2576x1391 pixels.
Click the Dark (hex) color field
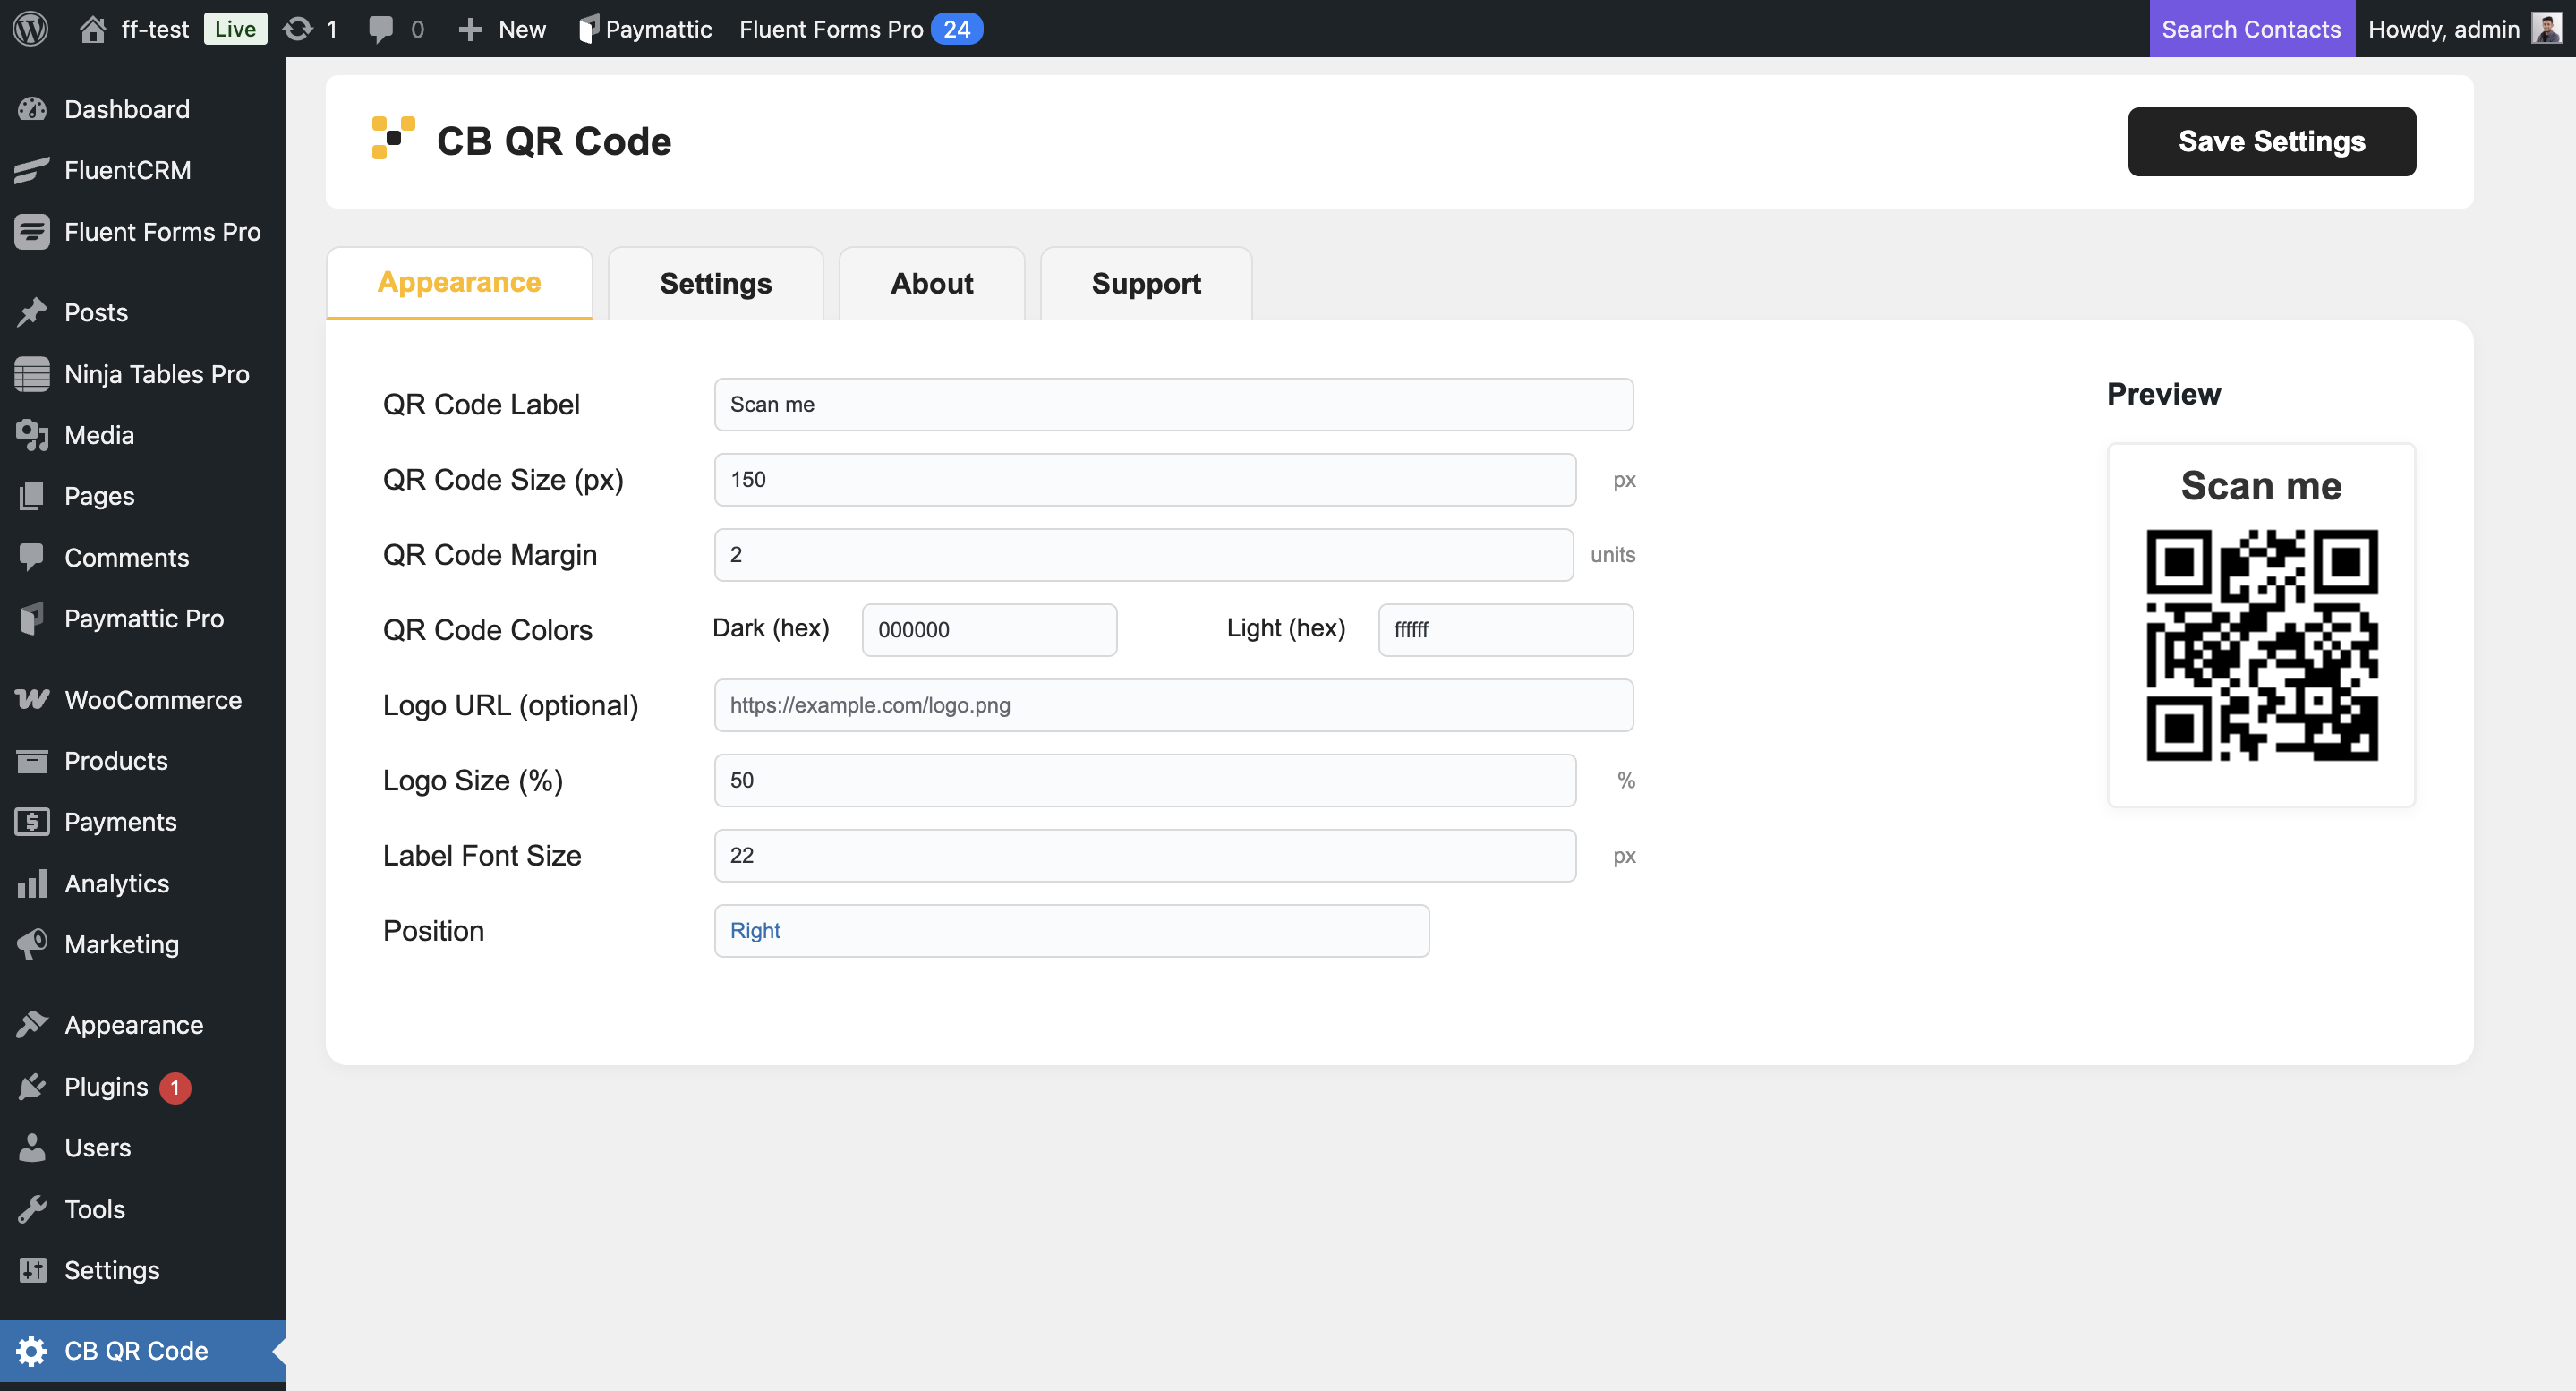(x=989, y=630)
